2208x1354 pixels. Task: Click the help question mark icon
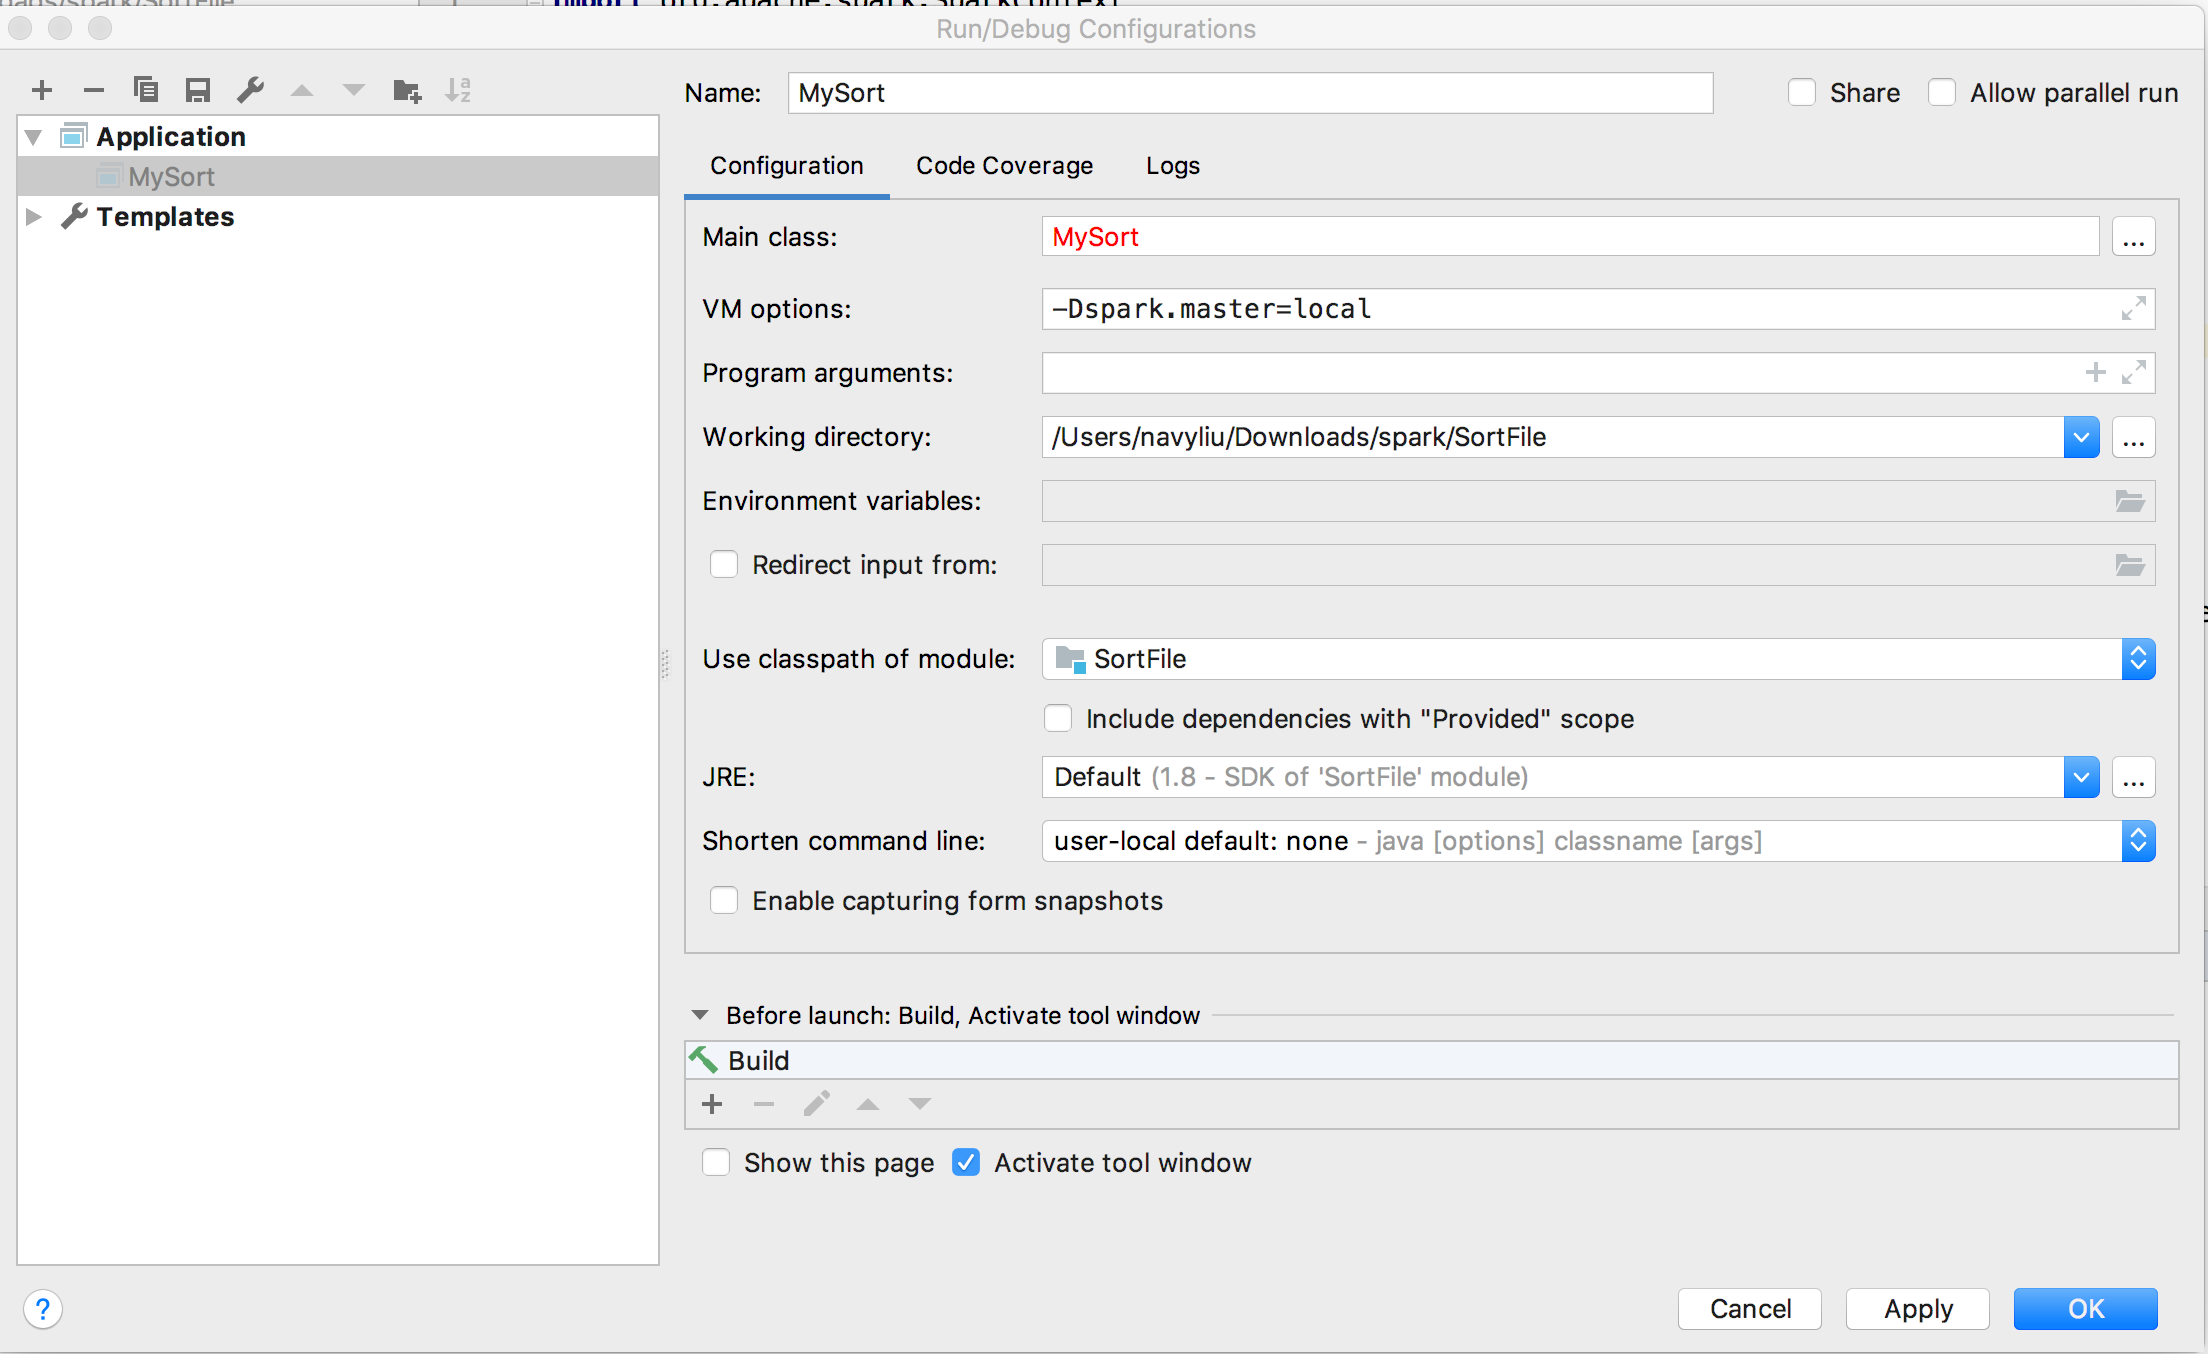point(43,1309)
